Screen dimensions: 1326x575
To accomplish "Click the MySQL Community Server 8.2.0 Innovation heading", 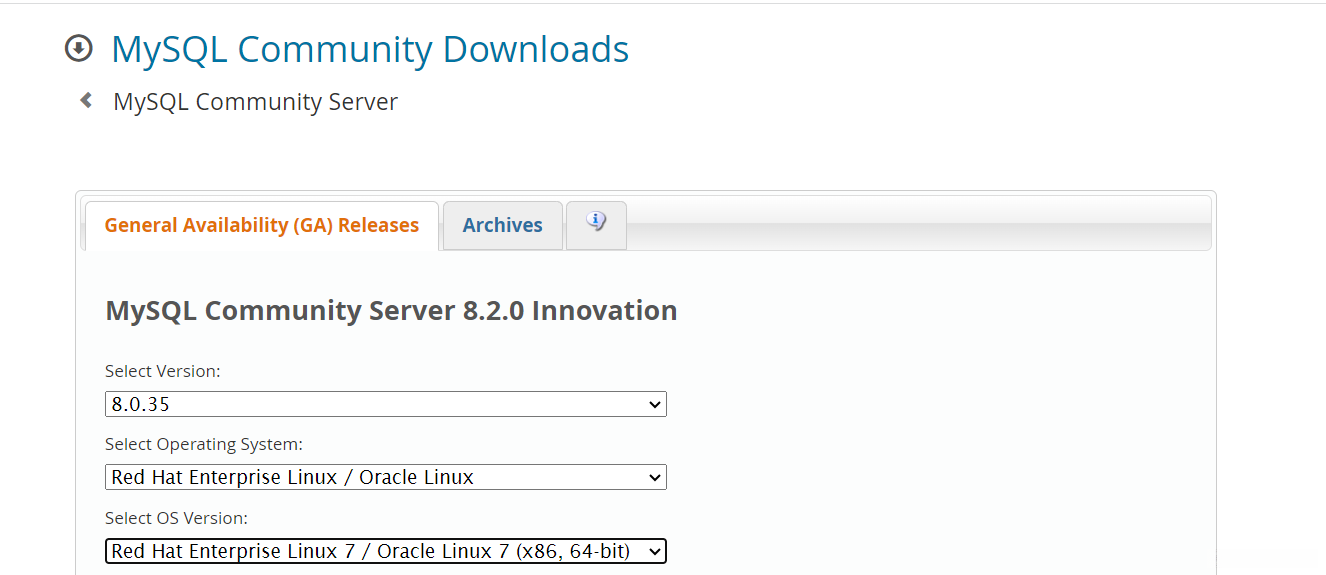I will click(391, 311).
